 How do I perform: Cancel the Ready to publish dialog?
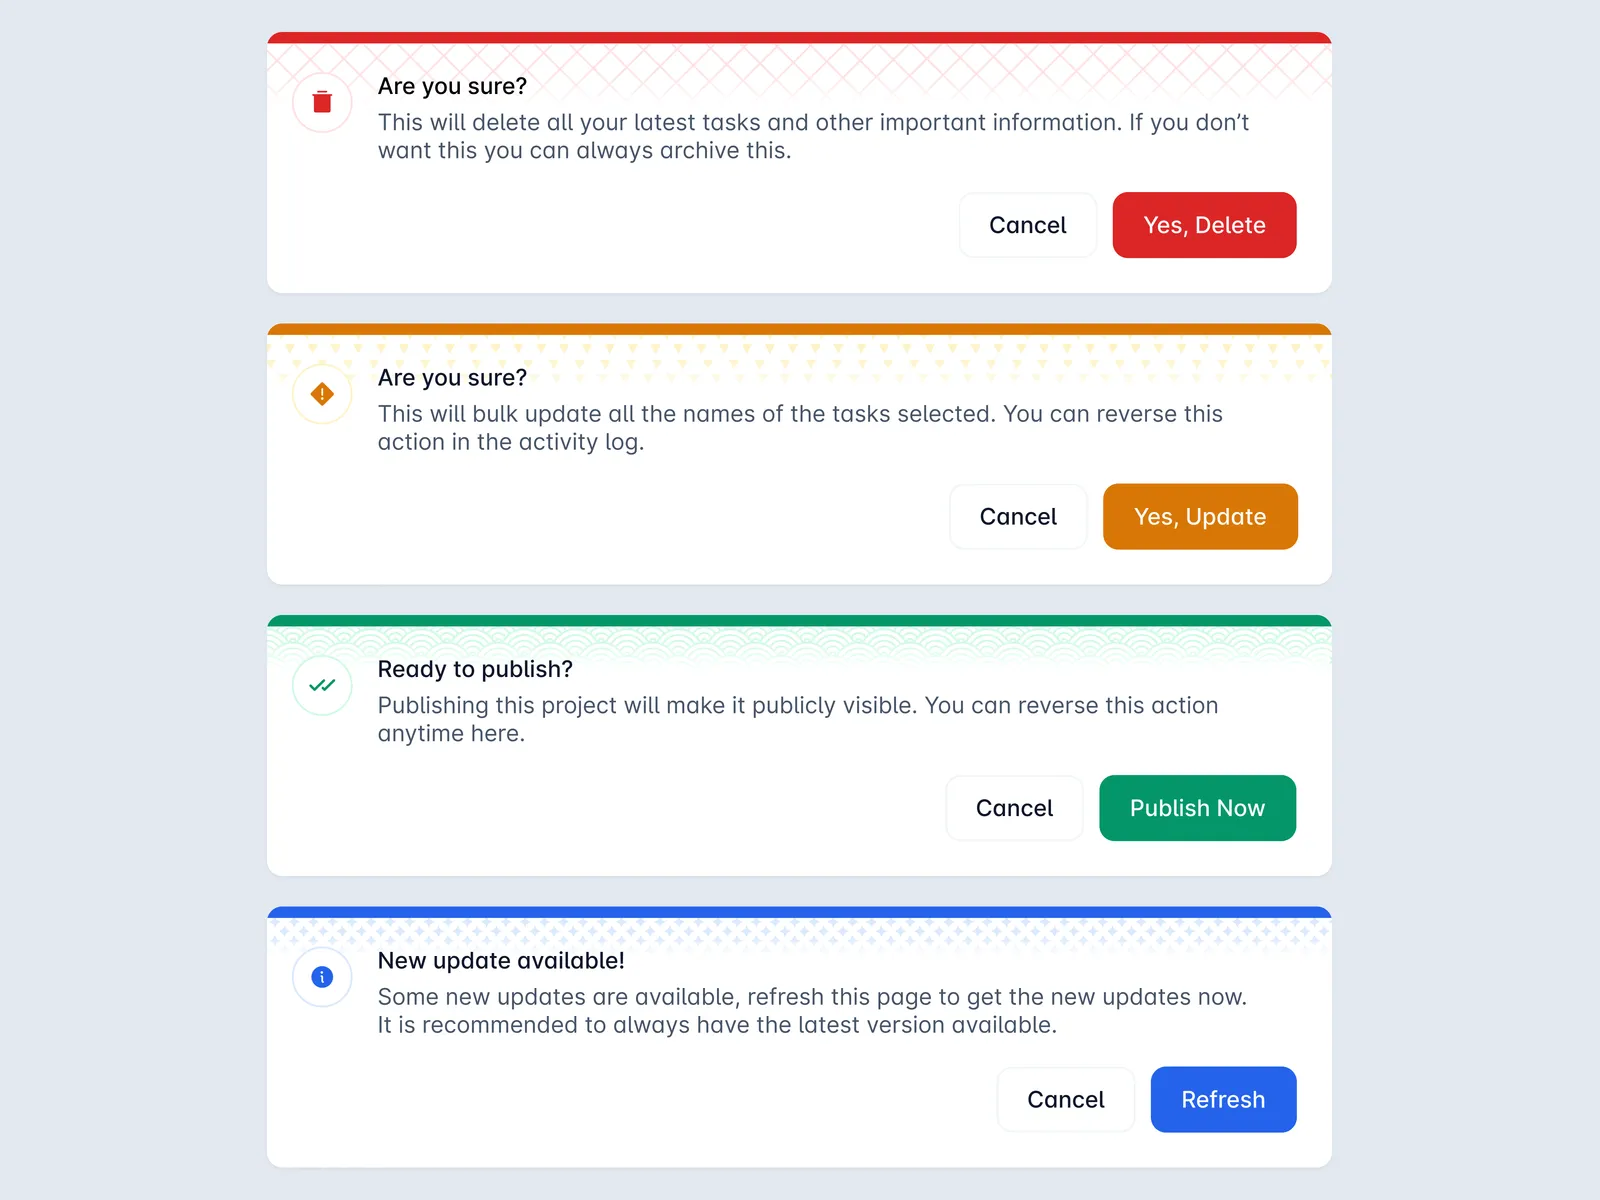(1014, 808)
